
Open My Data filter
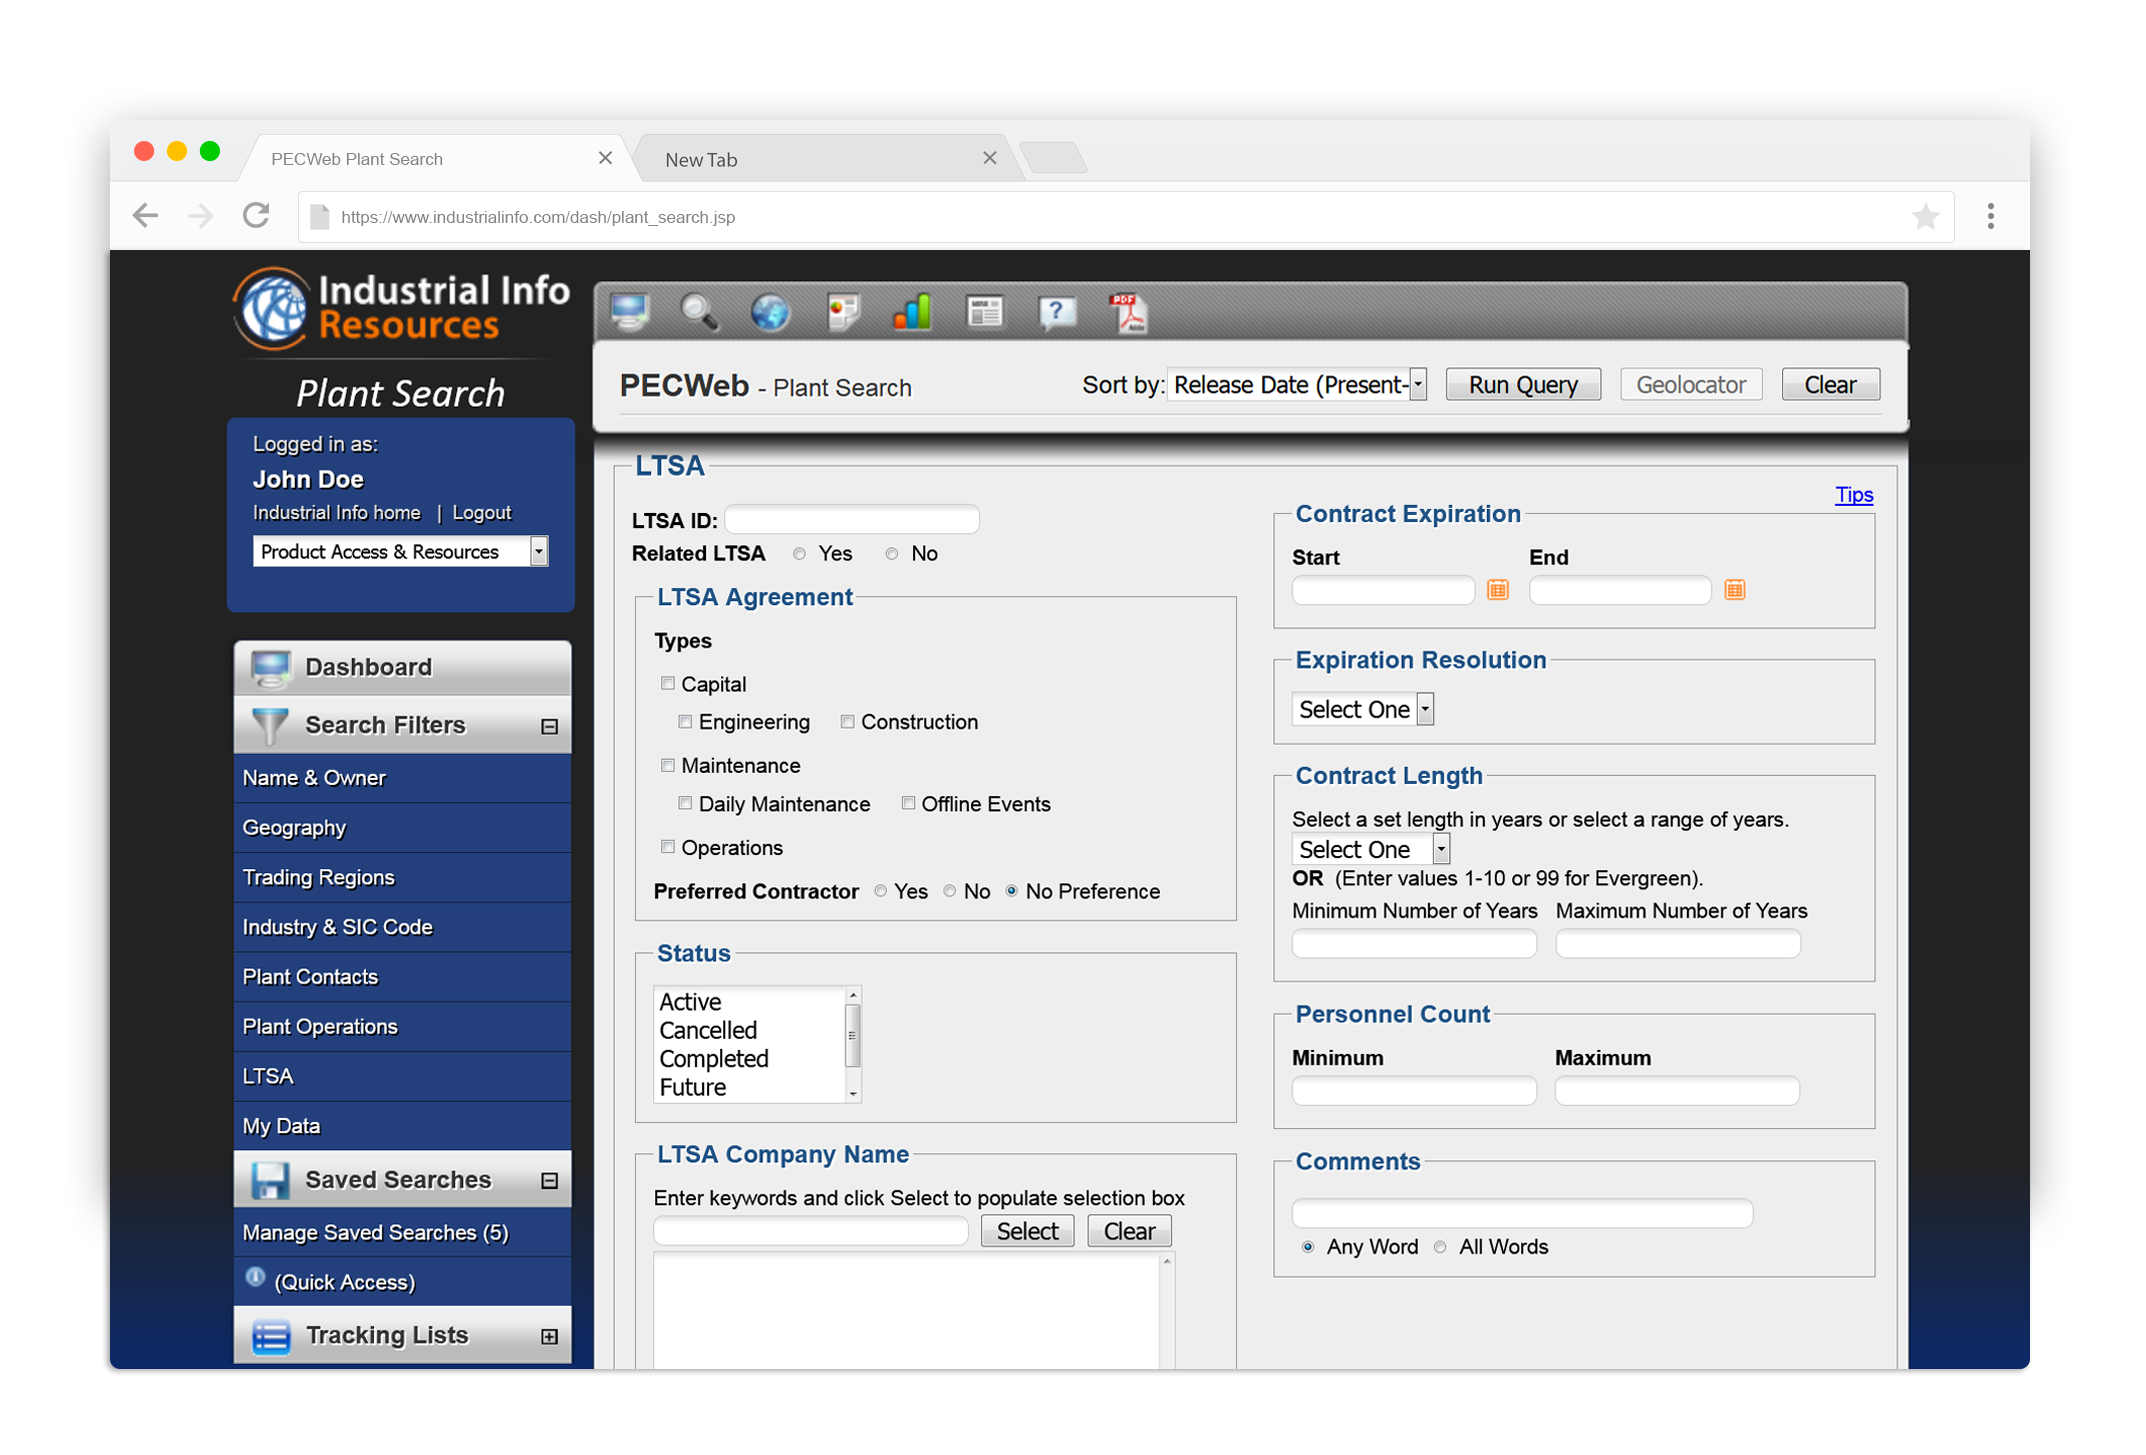(x=402, y=1126)
